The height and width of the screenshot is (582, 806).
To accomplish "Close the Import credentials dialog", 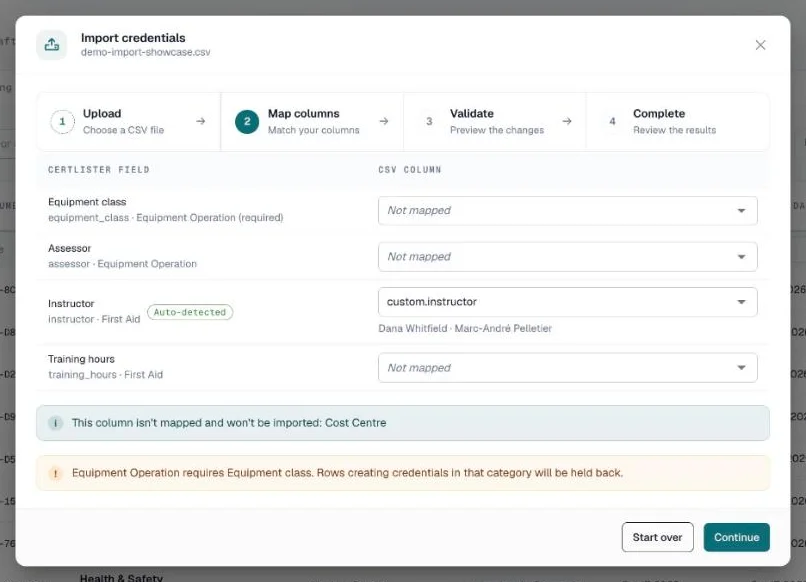I will [x=760, y=45].
